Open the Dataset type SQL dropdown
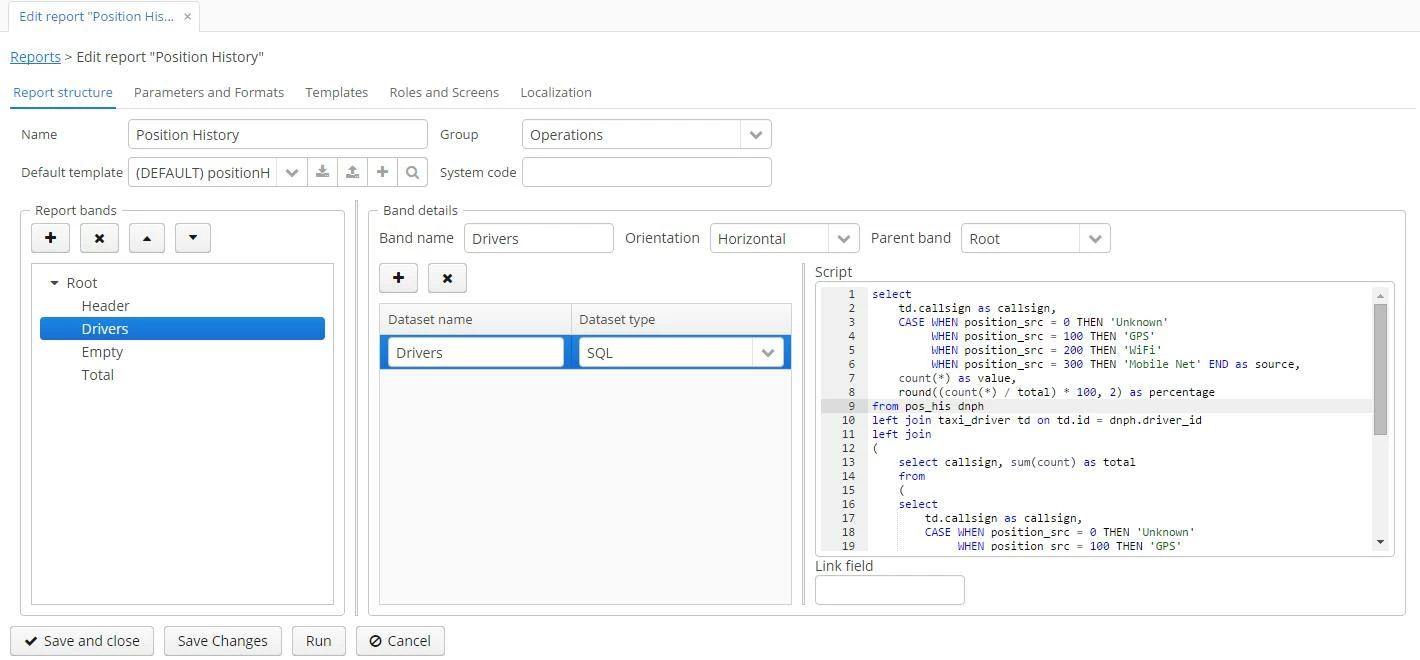 (x=767, y=352)
